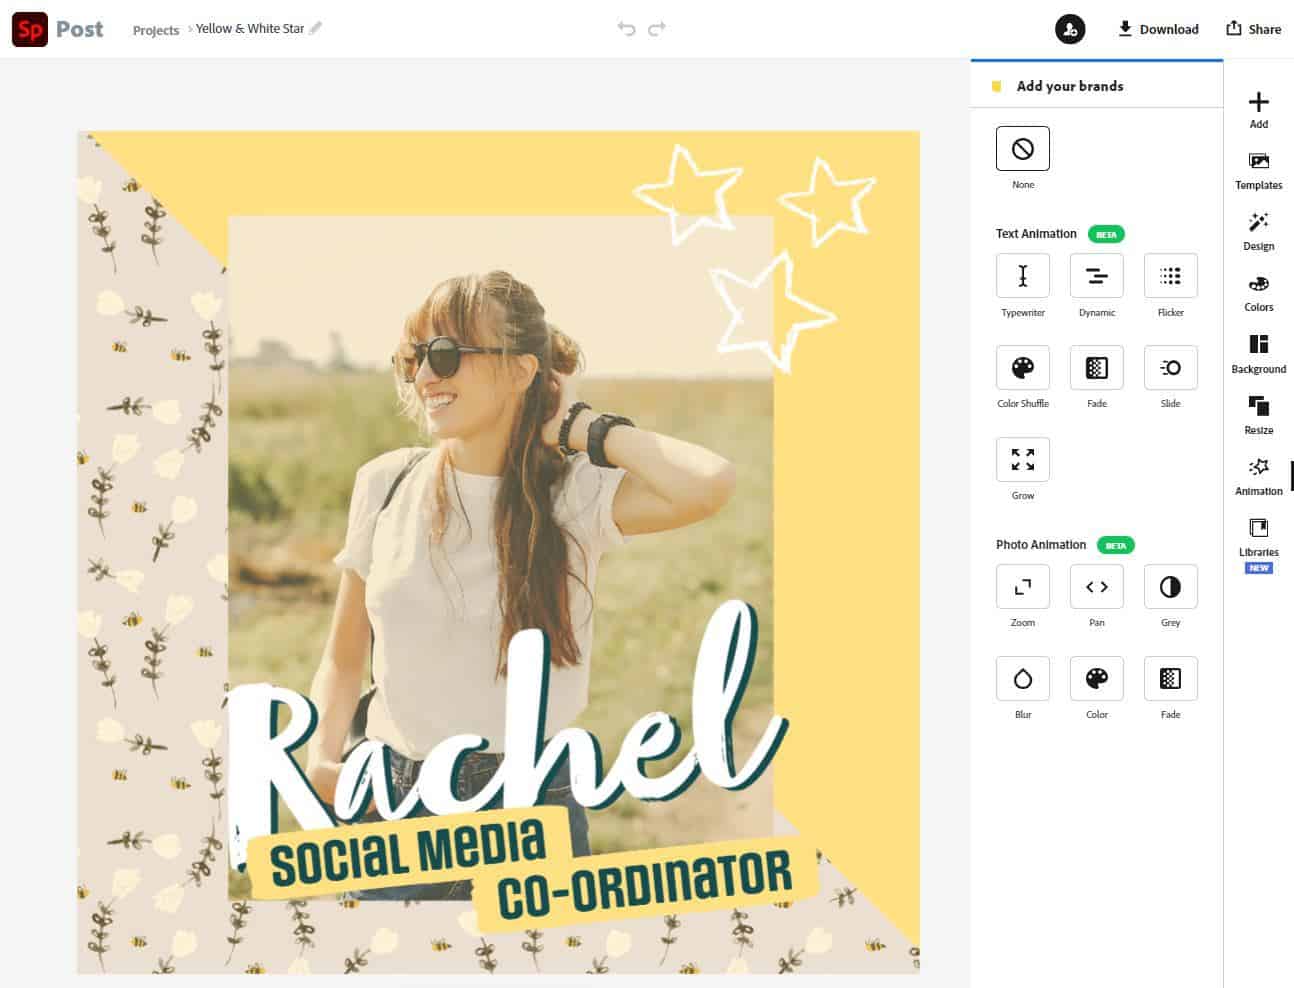Screen dimensions: 1294x988
Task: Apply the Fade photo animation
Action: click(x=1170, y=679)
